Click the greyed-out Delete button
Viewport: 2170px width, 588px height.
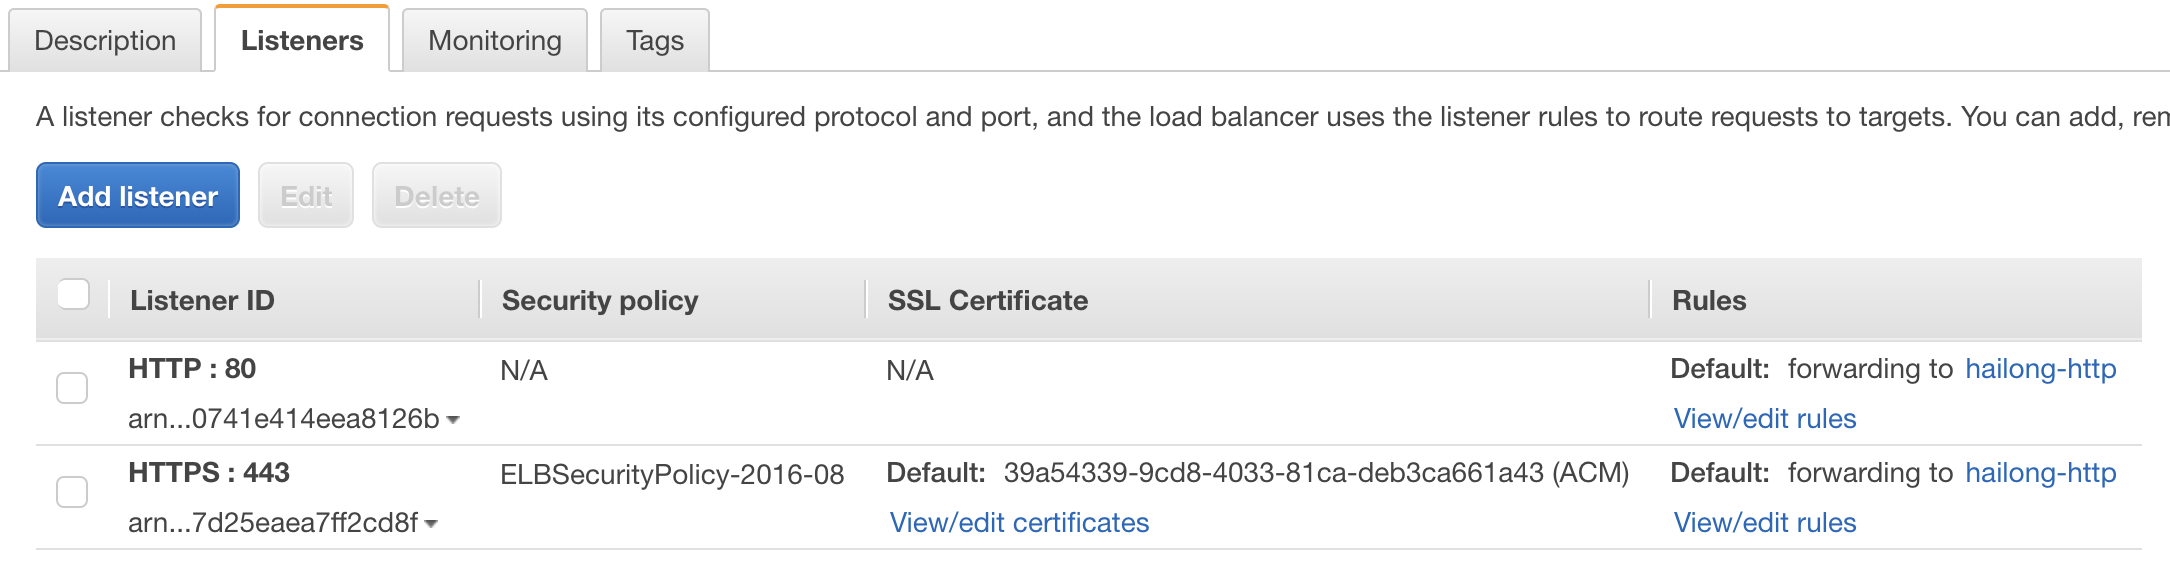pos(437,196)
